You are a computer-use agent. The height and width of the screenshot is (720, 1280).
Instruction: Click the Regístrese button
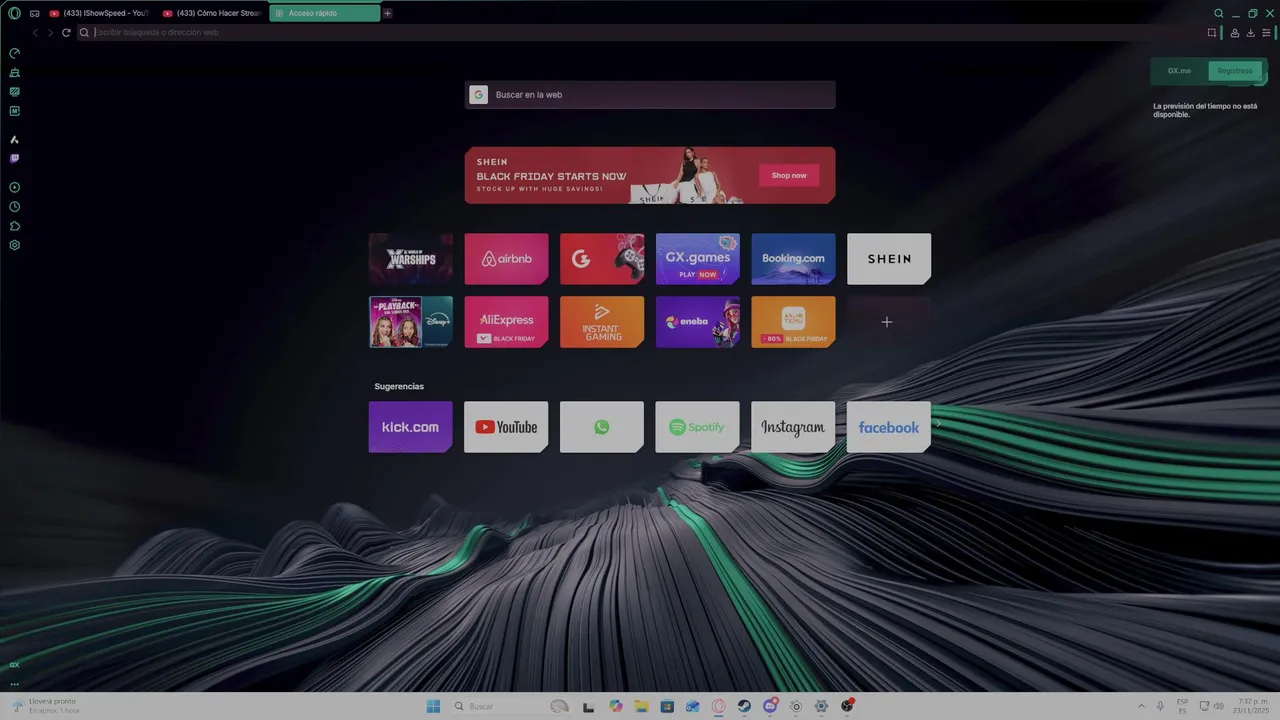click(x=1235, y=71)
